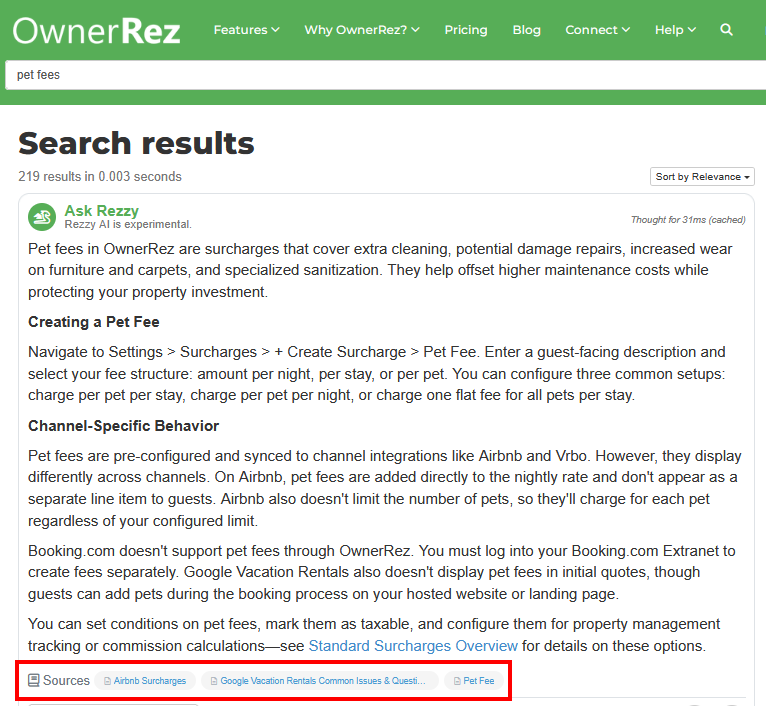Screen dimensions: 766x706
Task: Click the OwnerRez logo
Action: (96, 30)
